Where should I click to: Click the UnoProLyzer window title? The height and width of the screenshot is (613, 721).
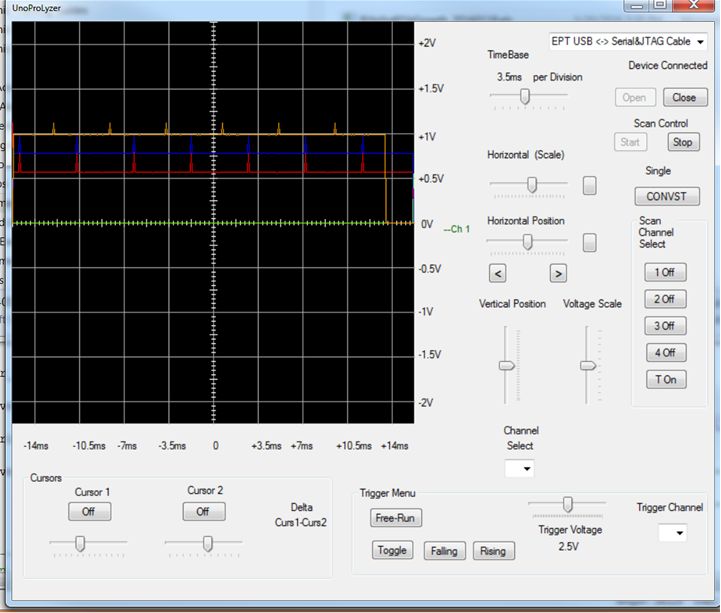[x=36, y=8]
